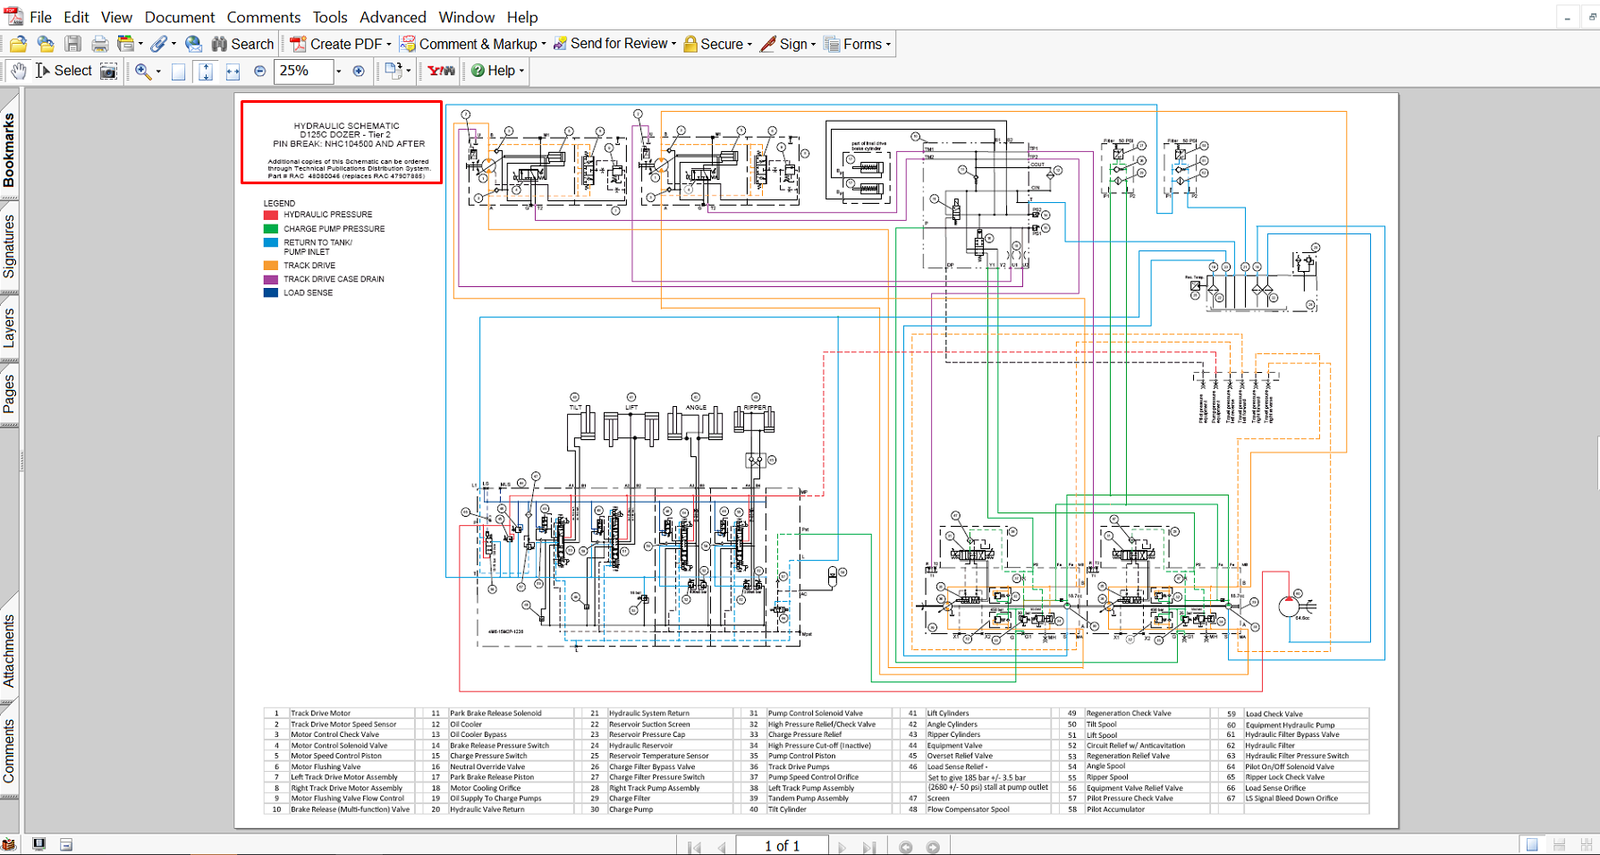Screen dimensions: 1600x855
Task: Click the Print icon in toolbar
Action: (100, 44)
